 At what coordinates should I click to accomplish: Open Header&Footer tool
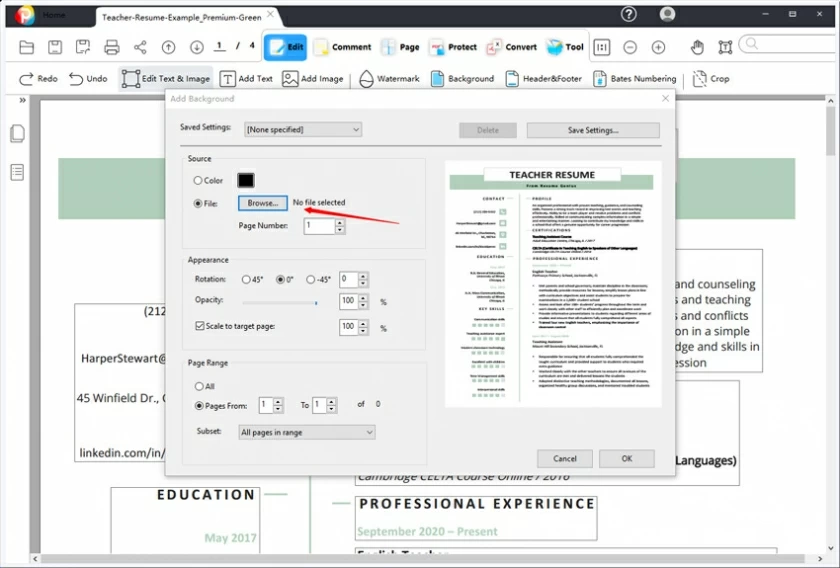544,79
